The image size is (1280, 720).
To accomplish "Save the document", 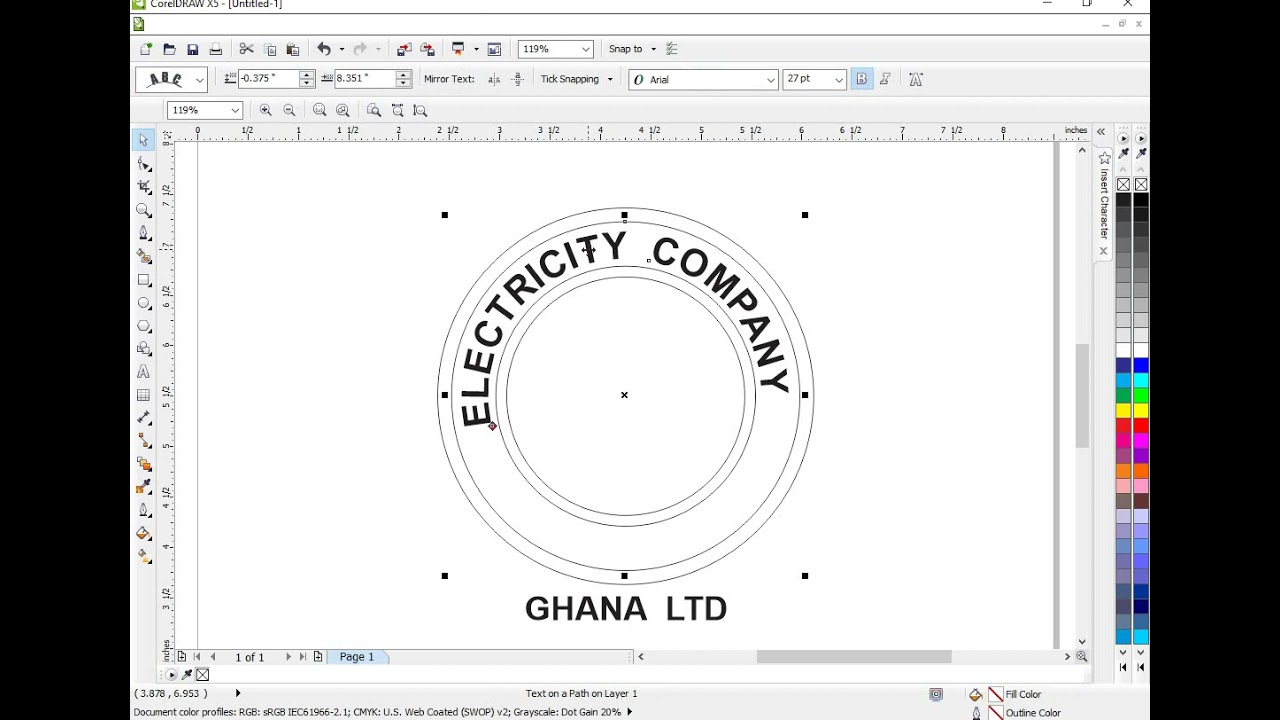I will (x=192, y=49).
